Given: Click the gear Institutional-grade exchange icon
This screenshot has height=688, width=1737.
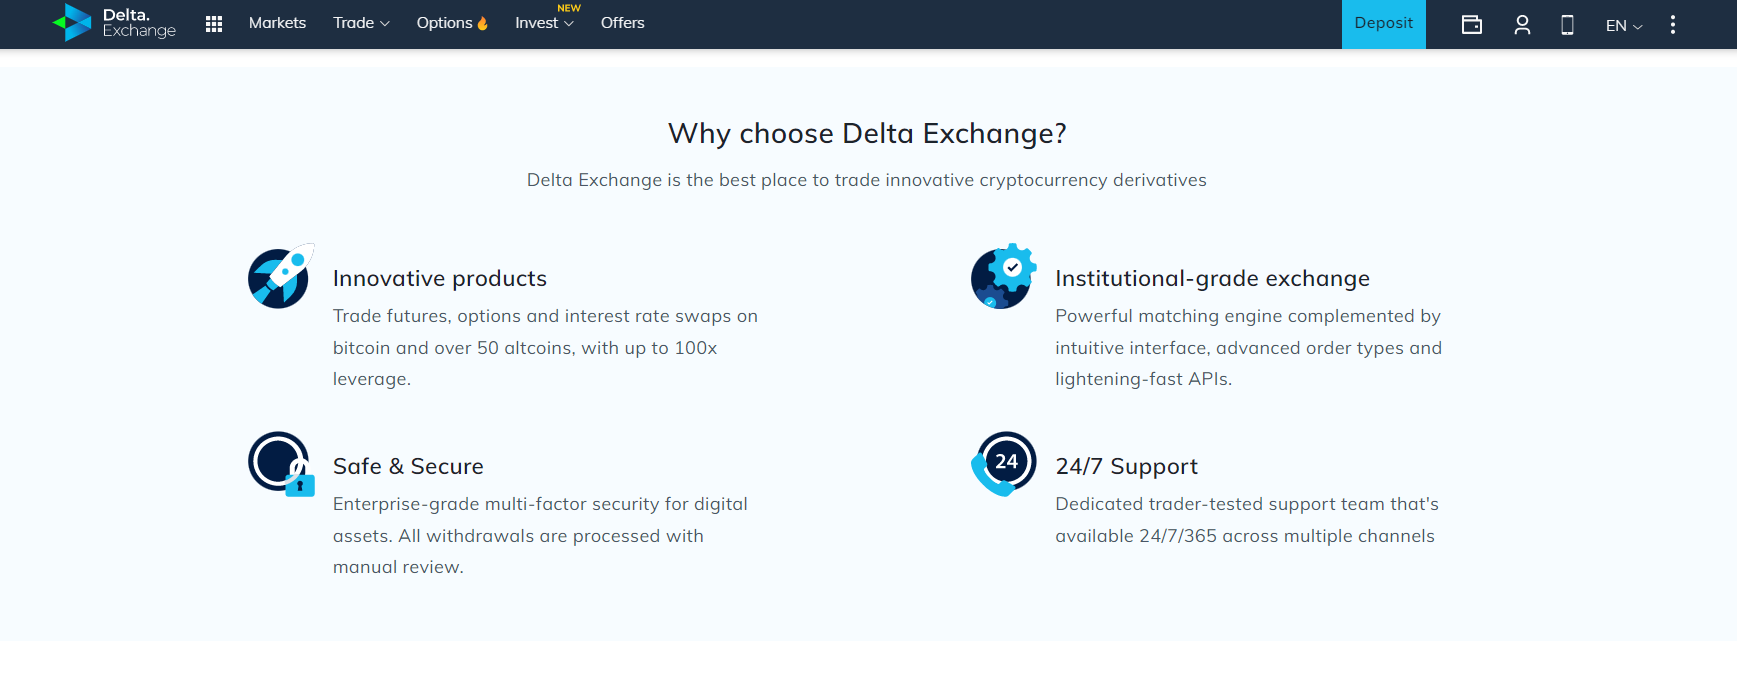Looking at the screenshot, I should [x=1003, y=276].
